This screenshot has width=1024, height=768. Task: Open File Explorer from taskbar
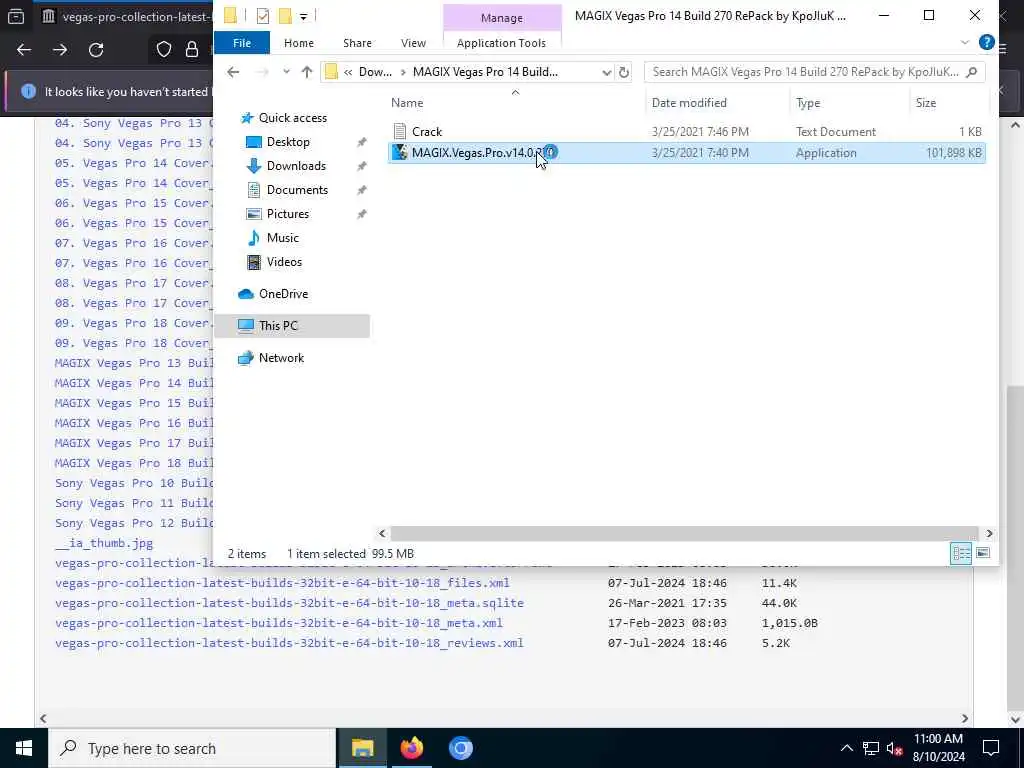[x=362, y=748]
